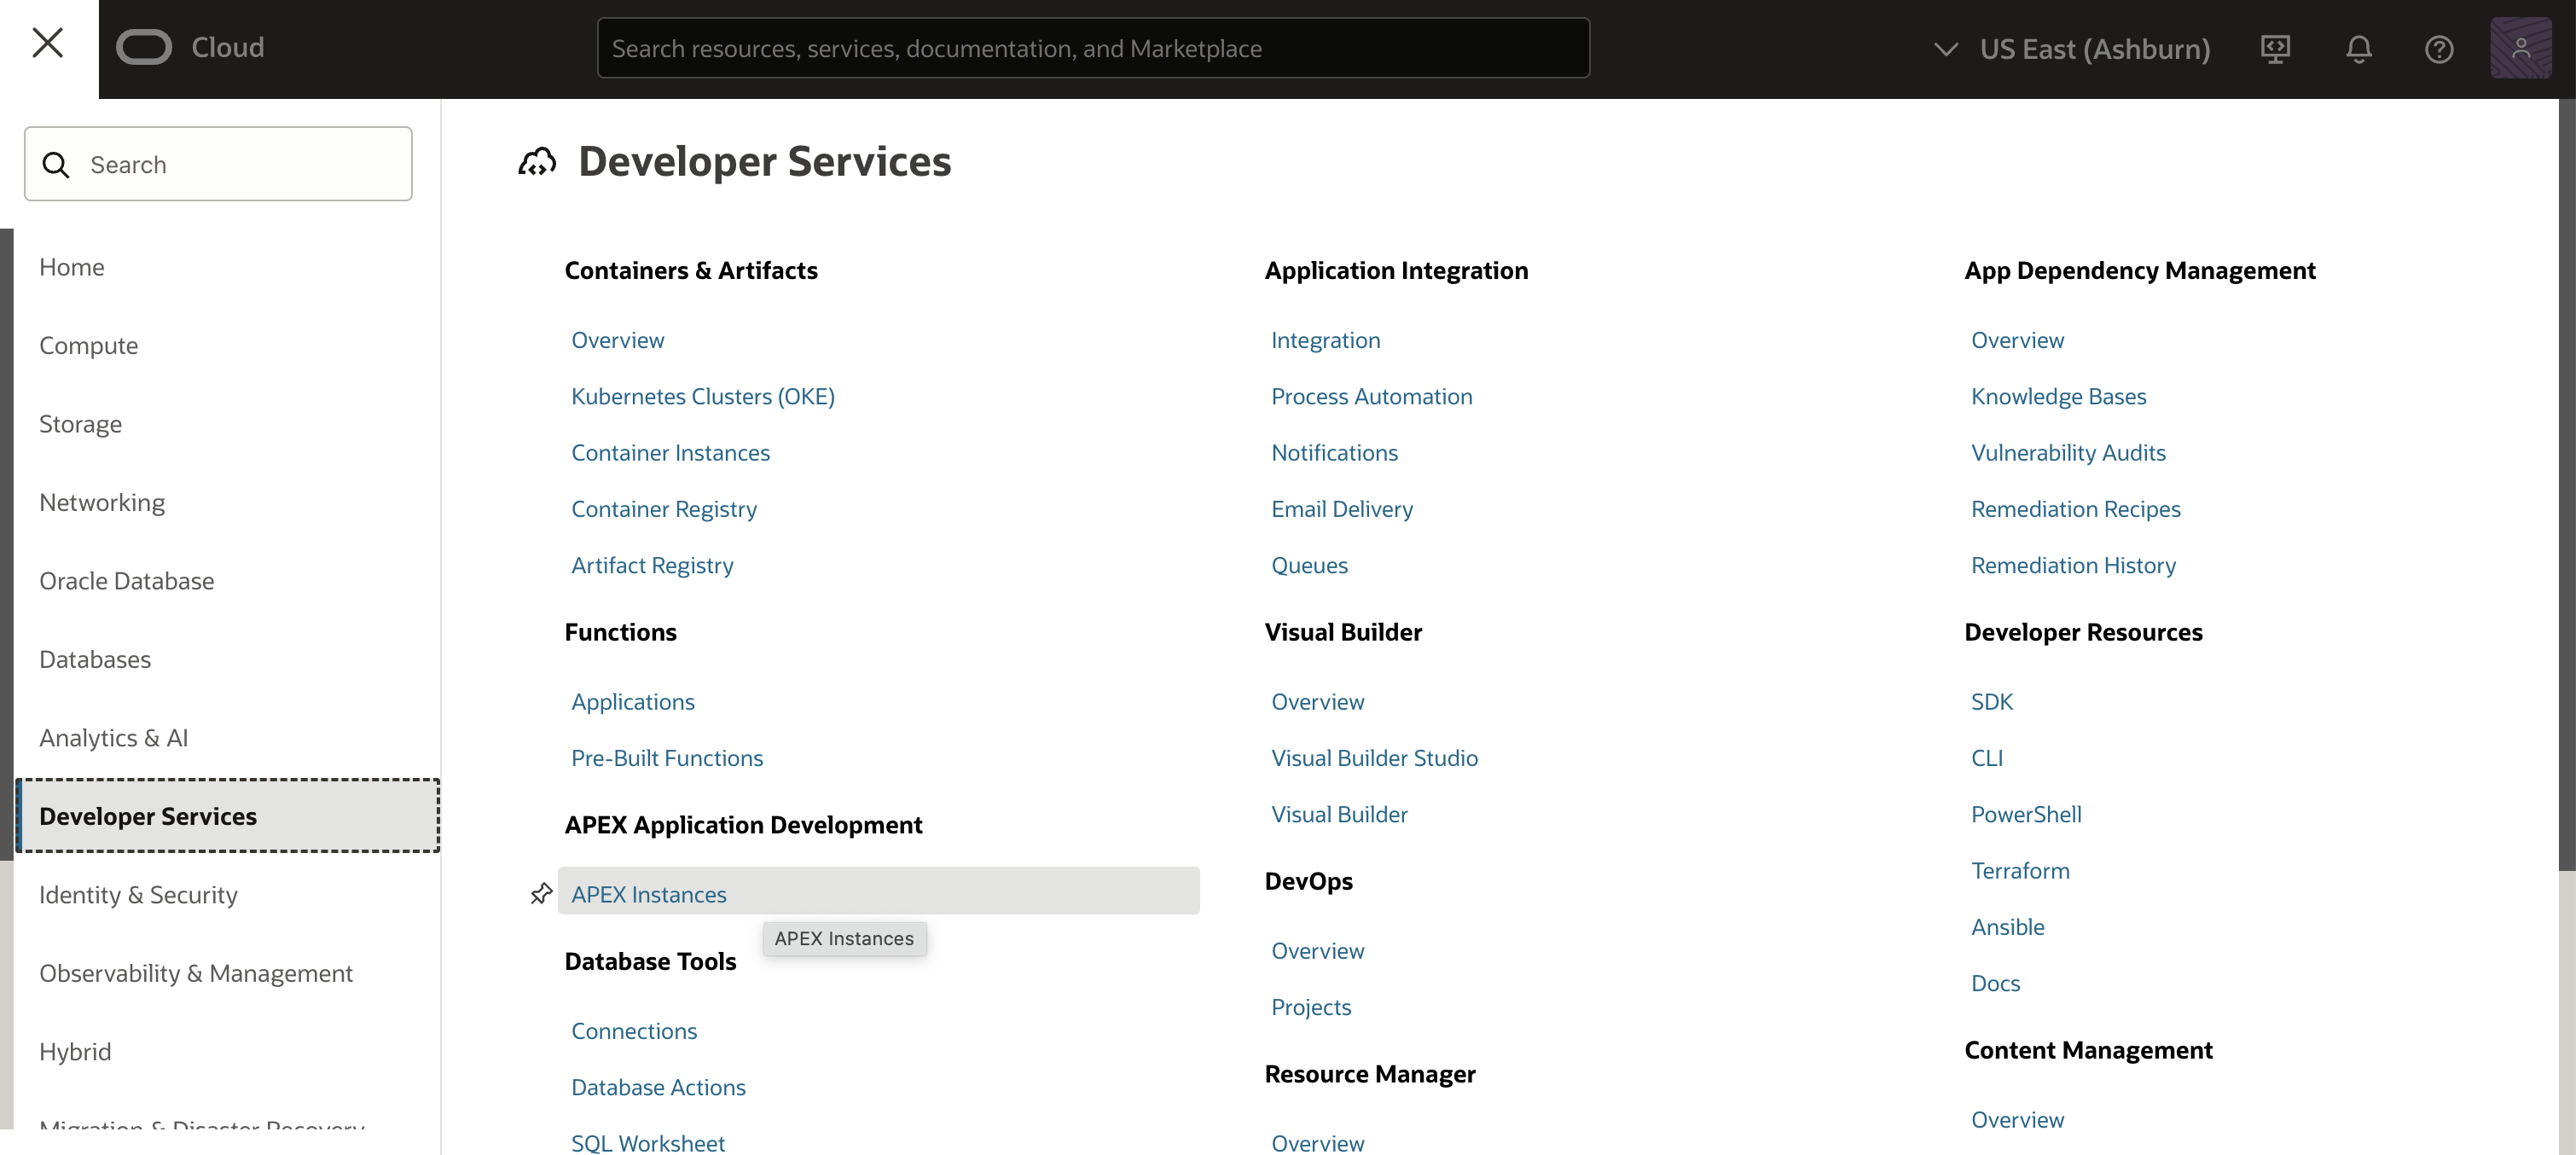2576x1155 pixels.
Task: Open the Cloud Shell developer tools icon
Action: [x=2275, y=48]
